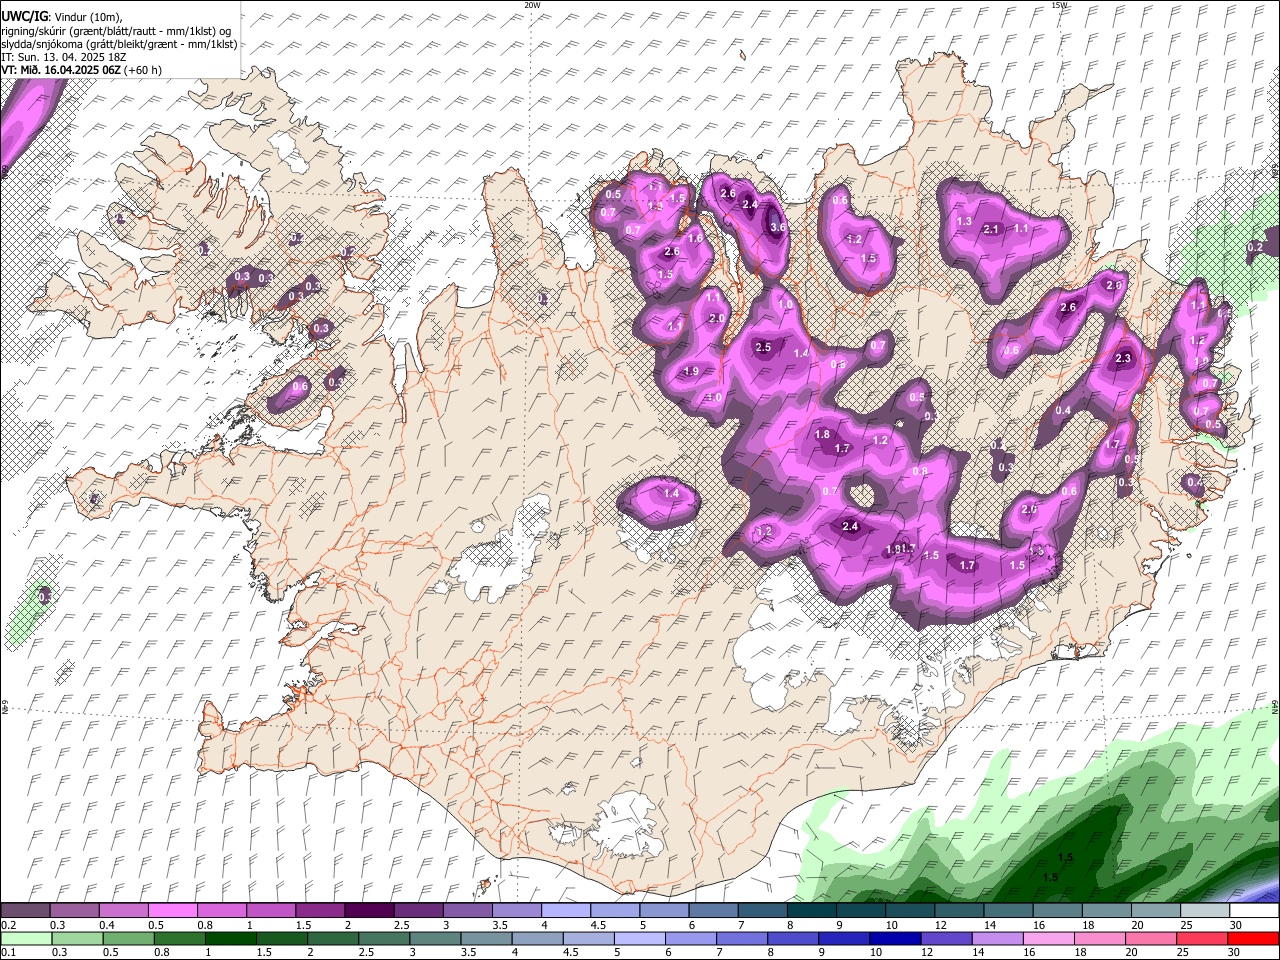Screen dimensions: 1280x960
Task: Select the lightest green 0.1 swatch in lower legend
Action: coord(25,938)
